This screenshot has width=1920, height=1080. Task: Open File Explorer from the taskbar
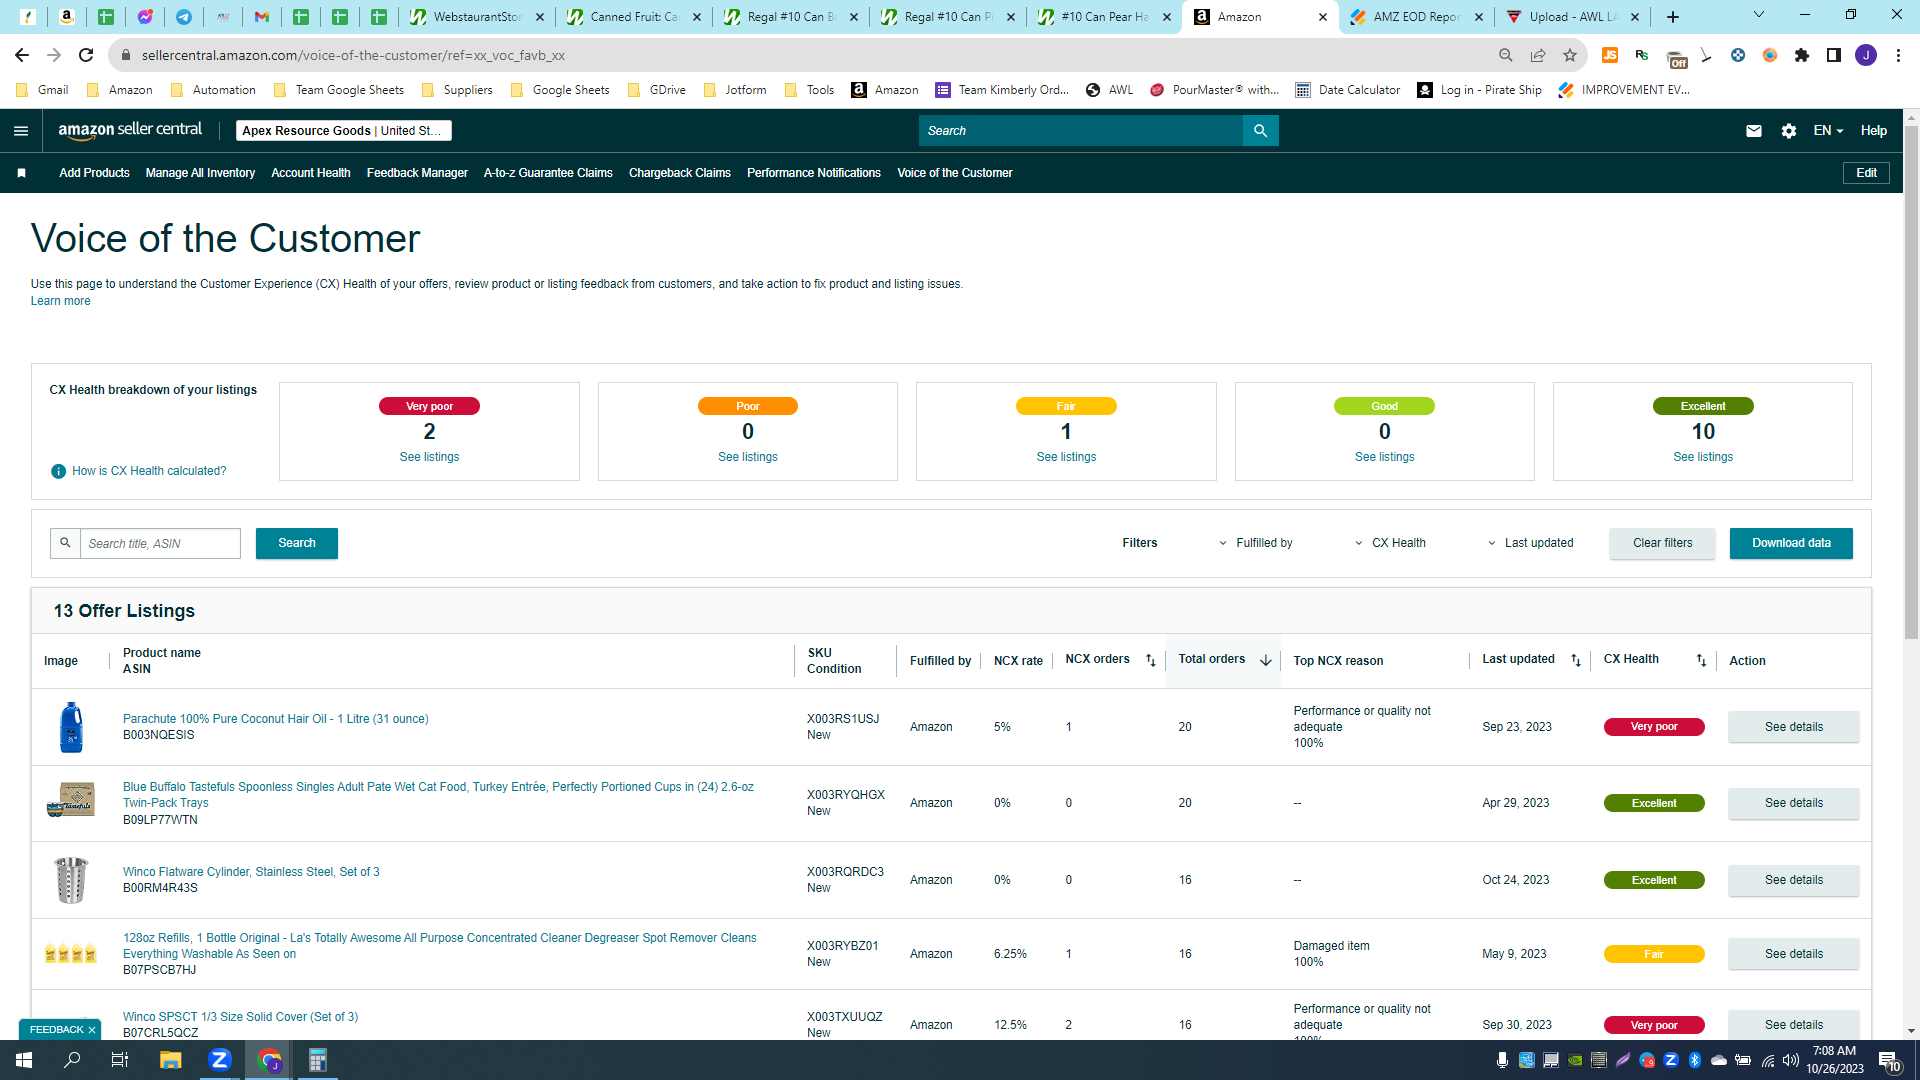tap(170, 1060)
